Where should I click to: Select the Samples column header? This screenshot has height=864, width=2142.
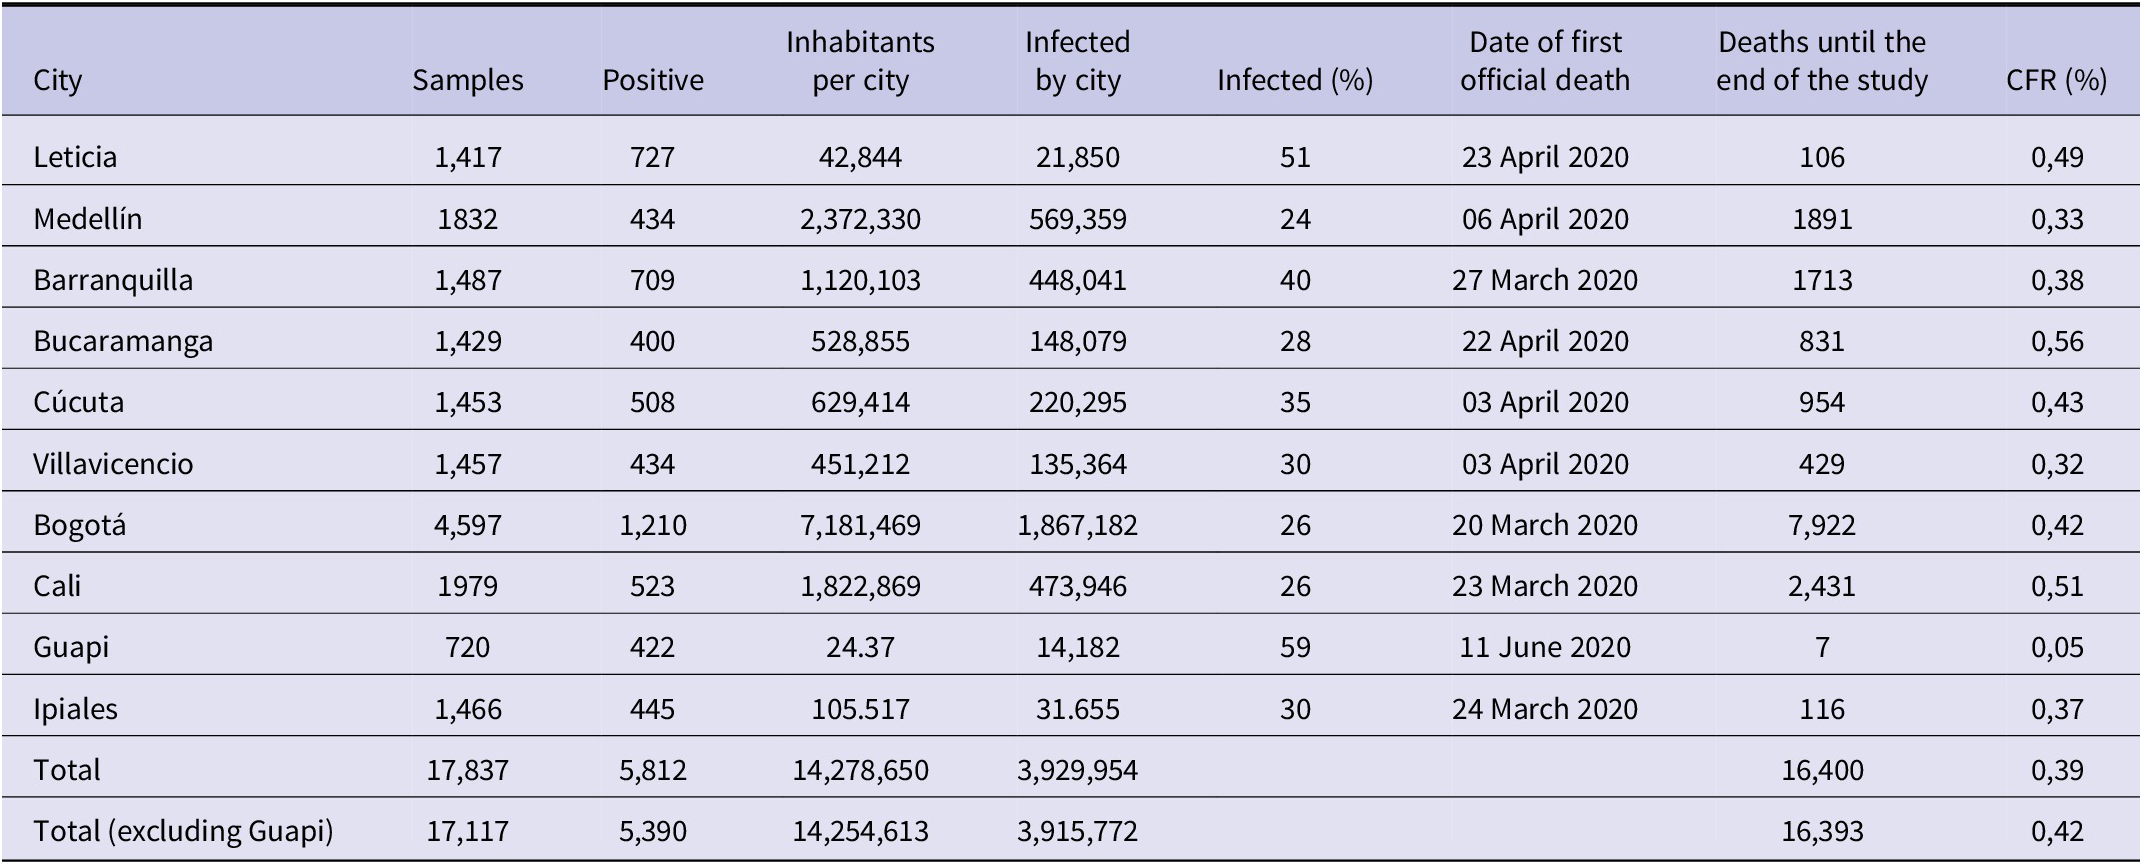[x=468, y=80]
